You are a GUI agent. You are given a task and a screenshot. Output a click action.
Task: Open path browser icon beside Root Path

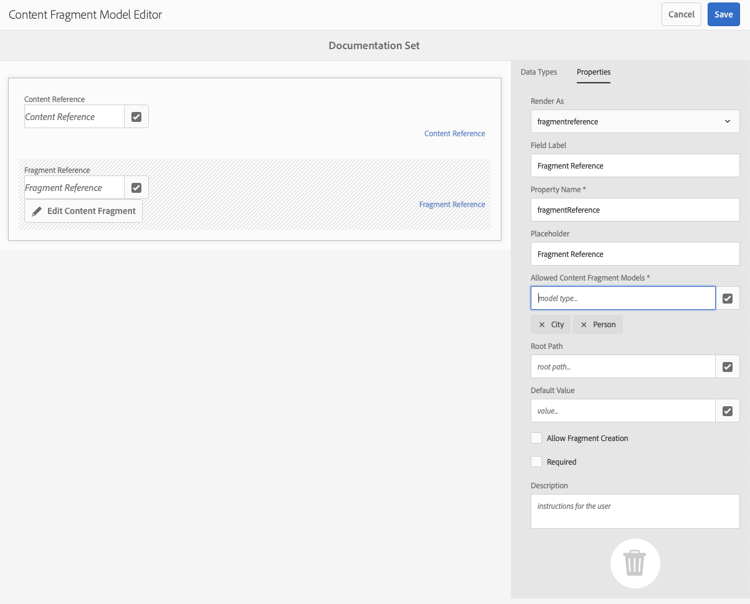728,367
